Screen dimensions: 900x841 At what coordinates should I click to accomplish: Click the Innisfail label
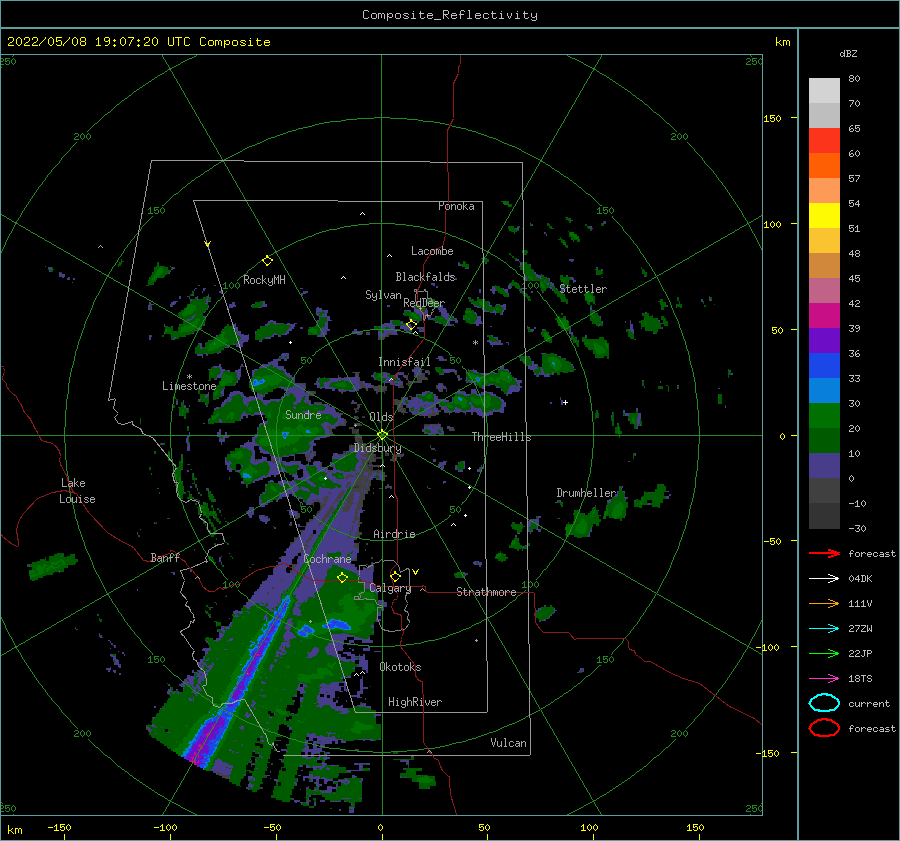tap(404, 362)
